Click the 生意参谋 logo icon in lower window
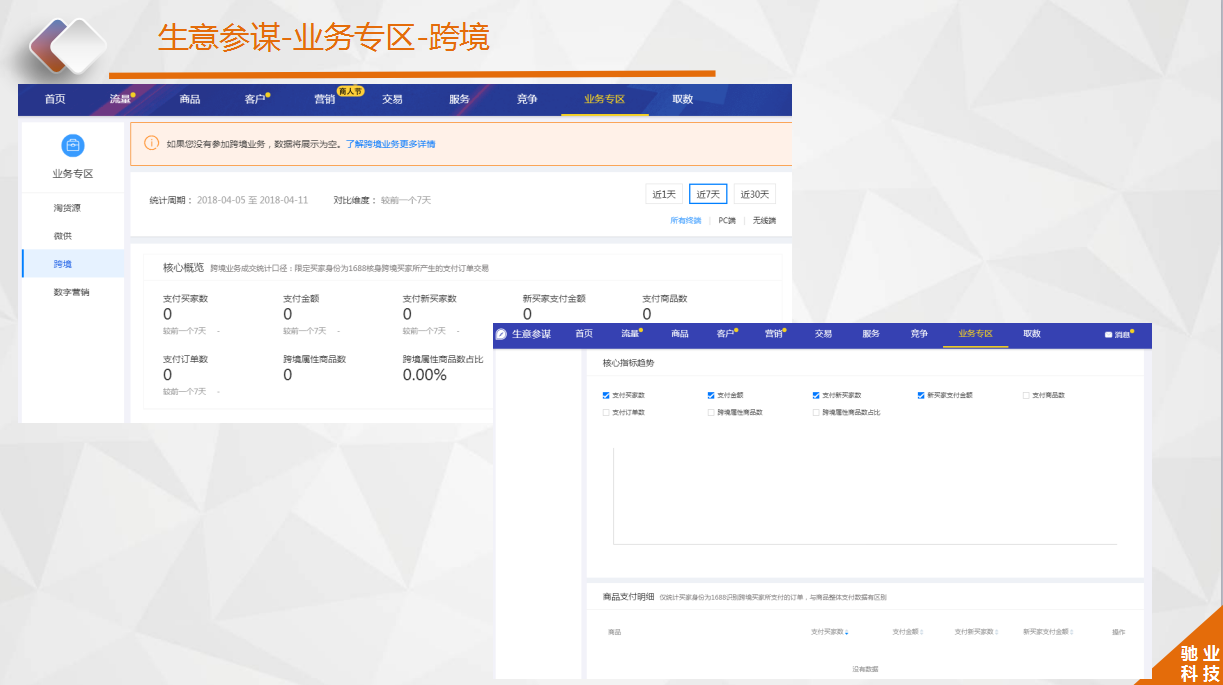The height and width of the screenshot is (685, 1223). [x=501, y=334]
